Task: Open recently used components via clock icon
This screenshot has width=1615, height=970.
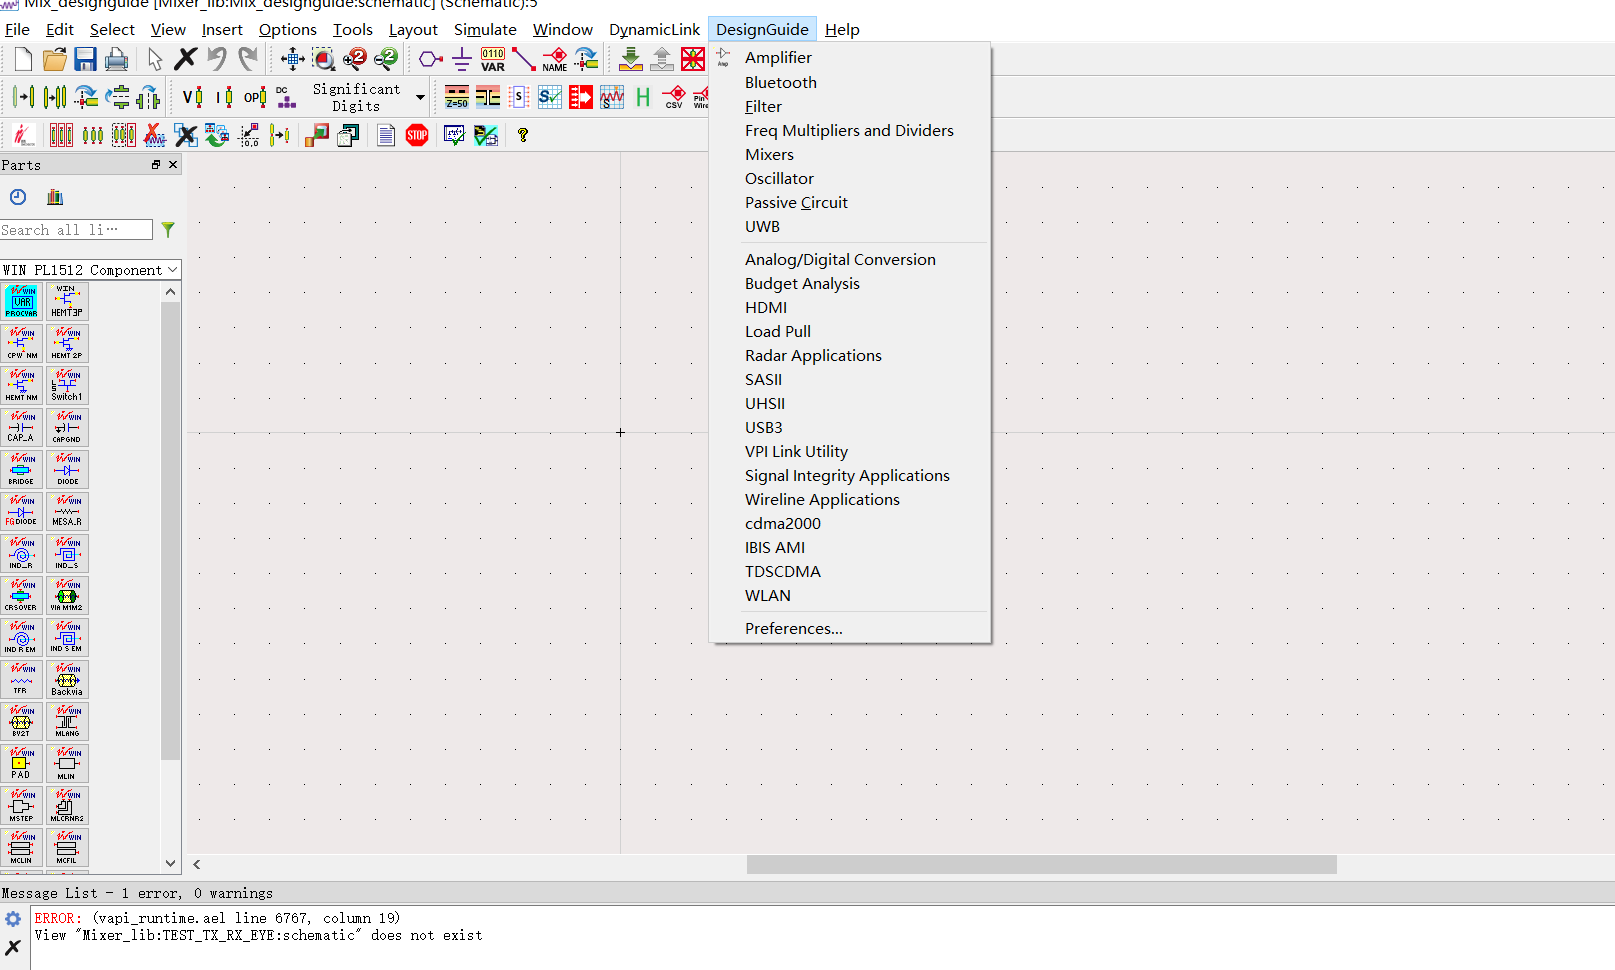Action: point(17,197)
